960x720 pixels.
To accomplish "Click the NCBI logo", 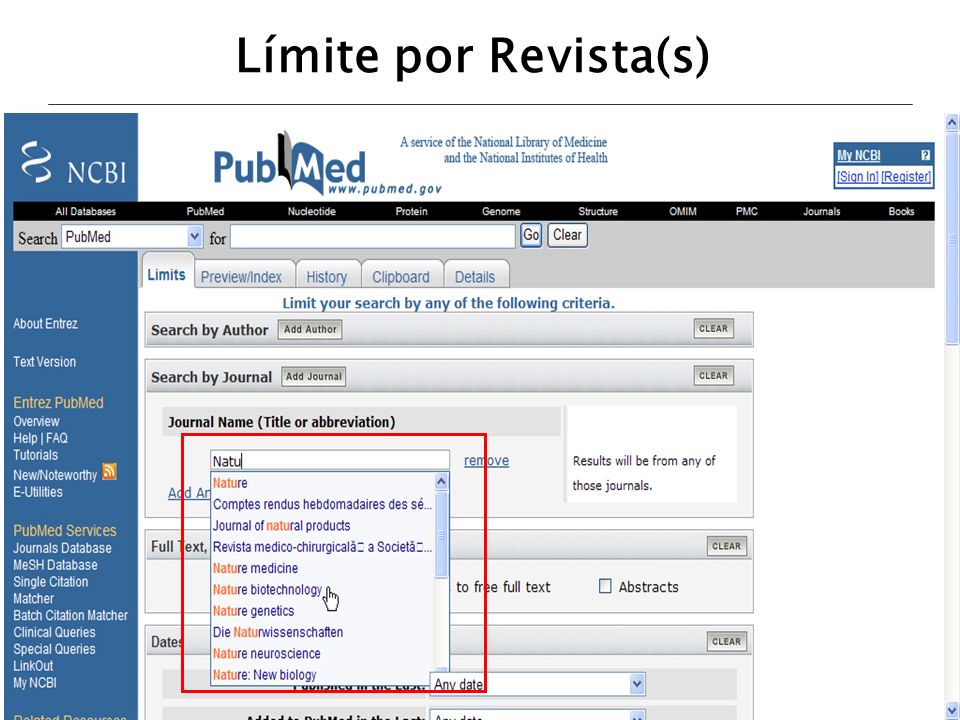I will pos(73,163).
